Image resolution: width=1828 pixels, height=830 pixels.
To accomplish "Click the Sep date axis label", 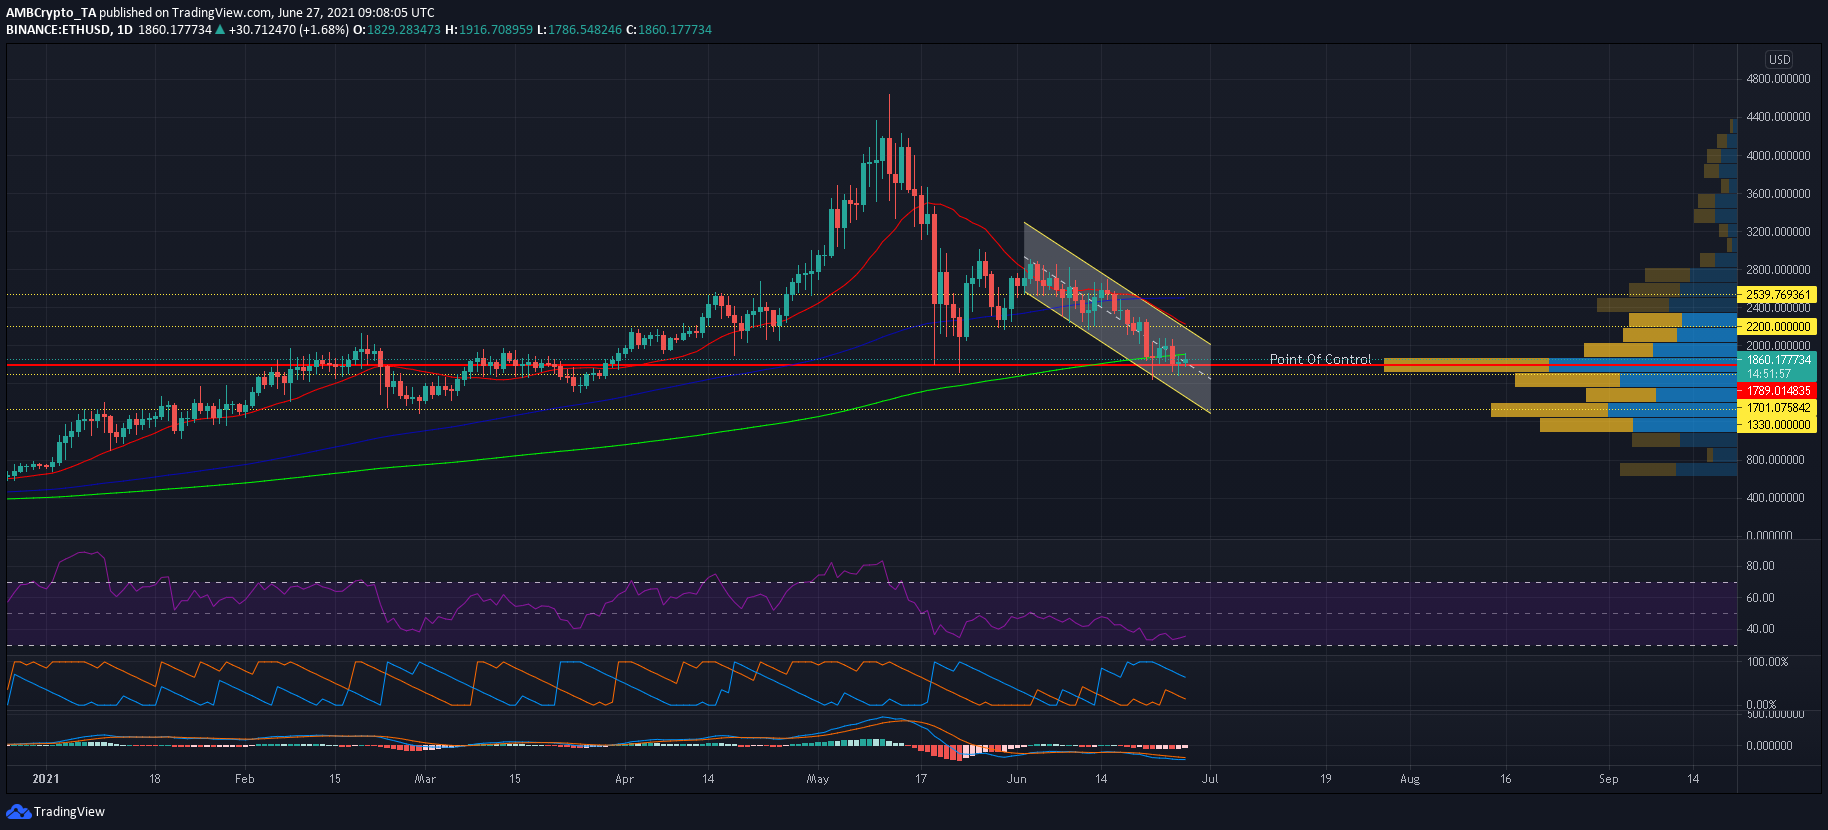I will click(1608, 779).
